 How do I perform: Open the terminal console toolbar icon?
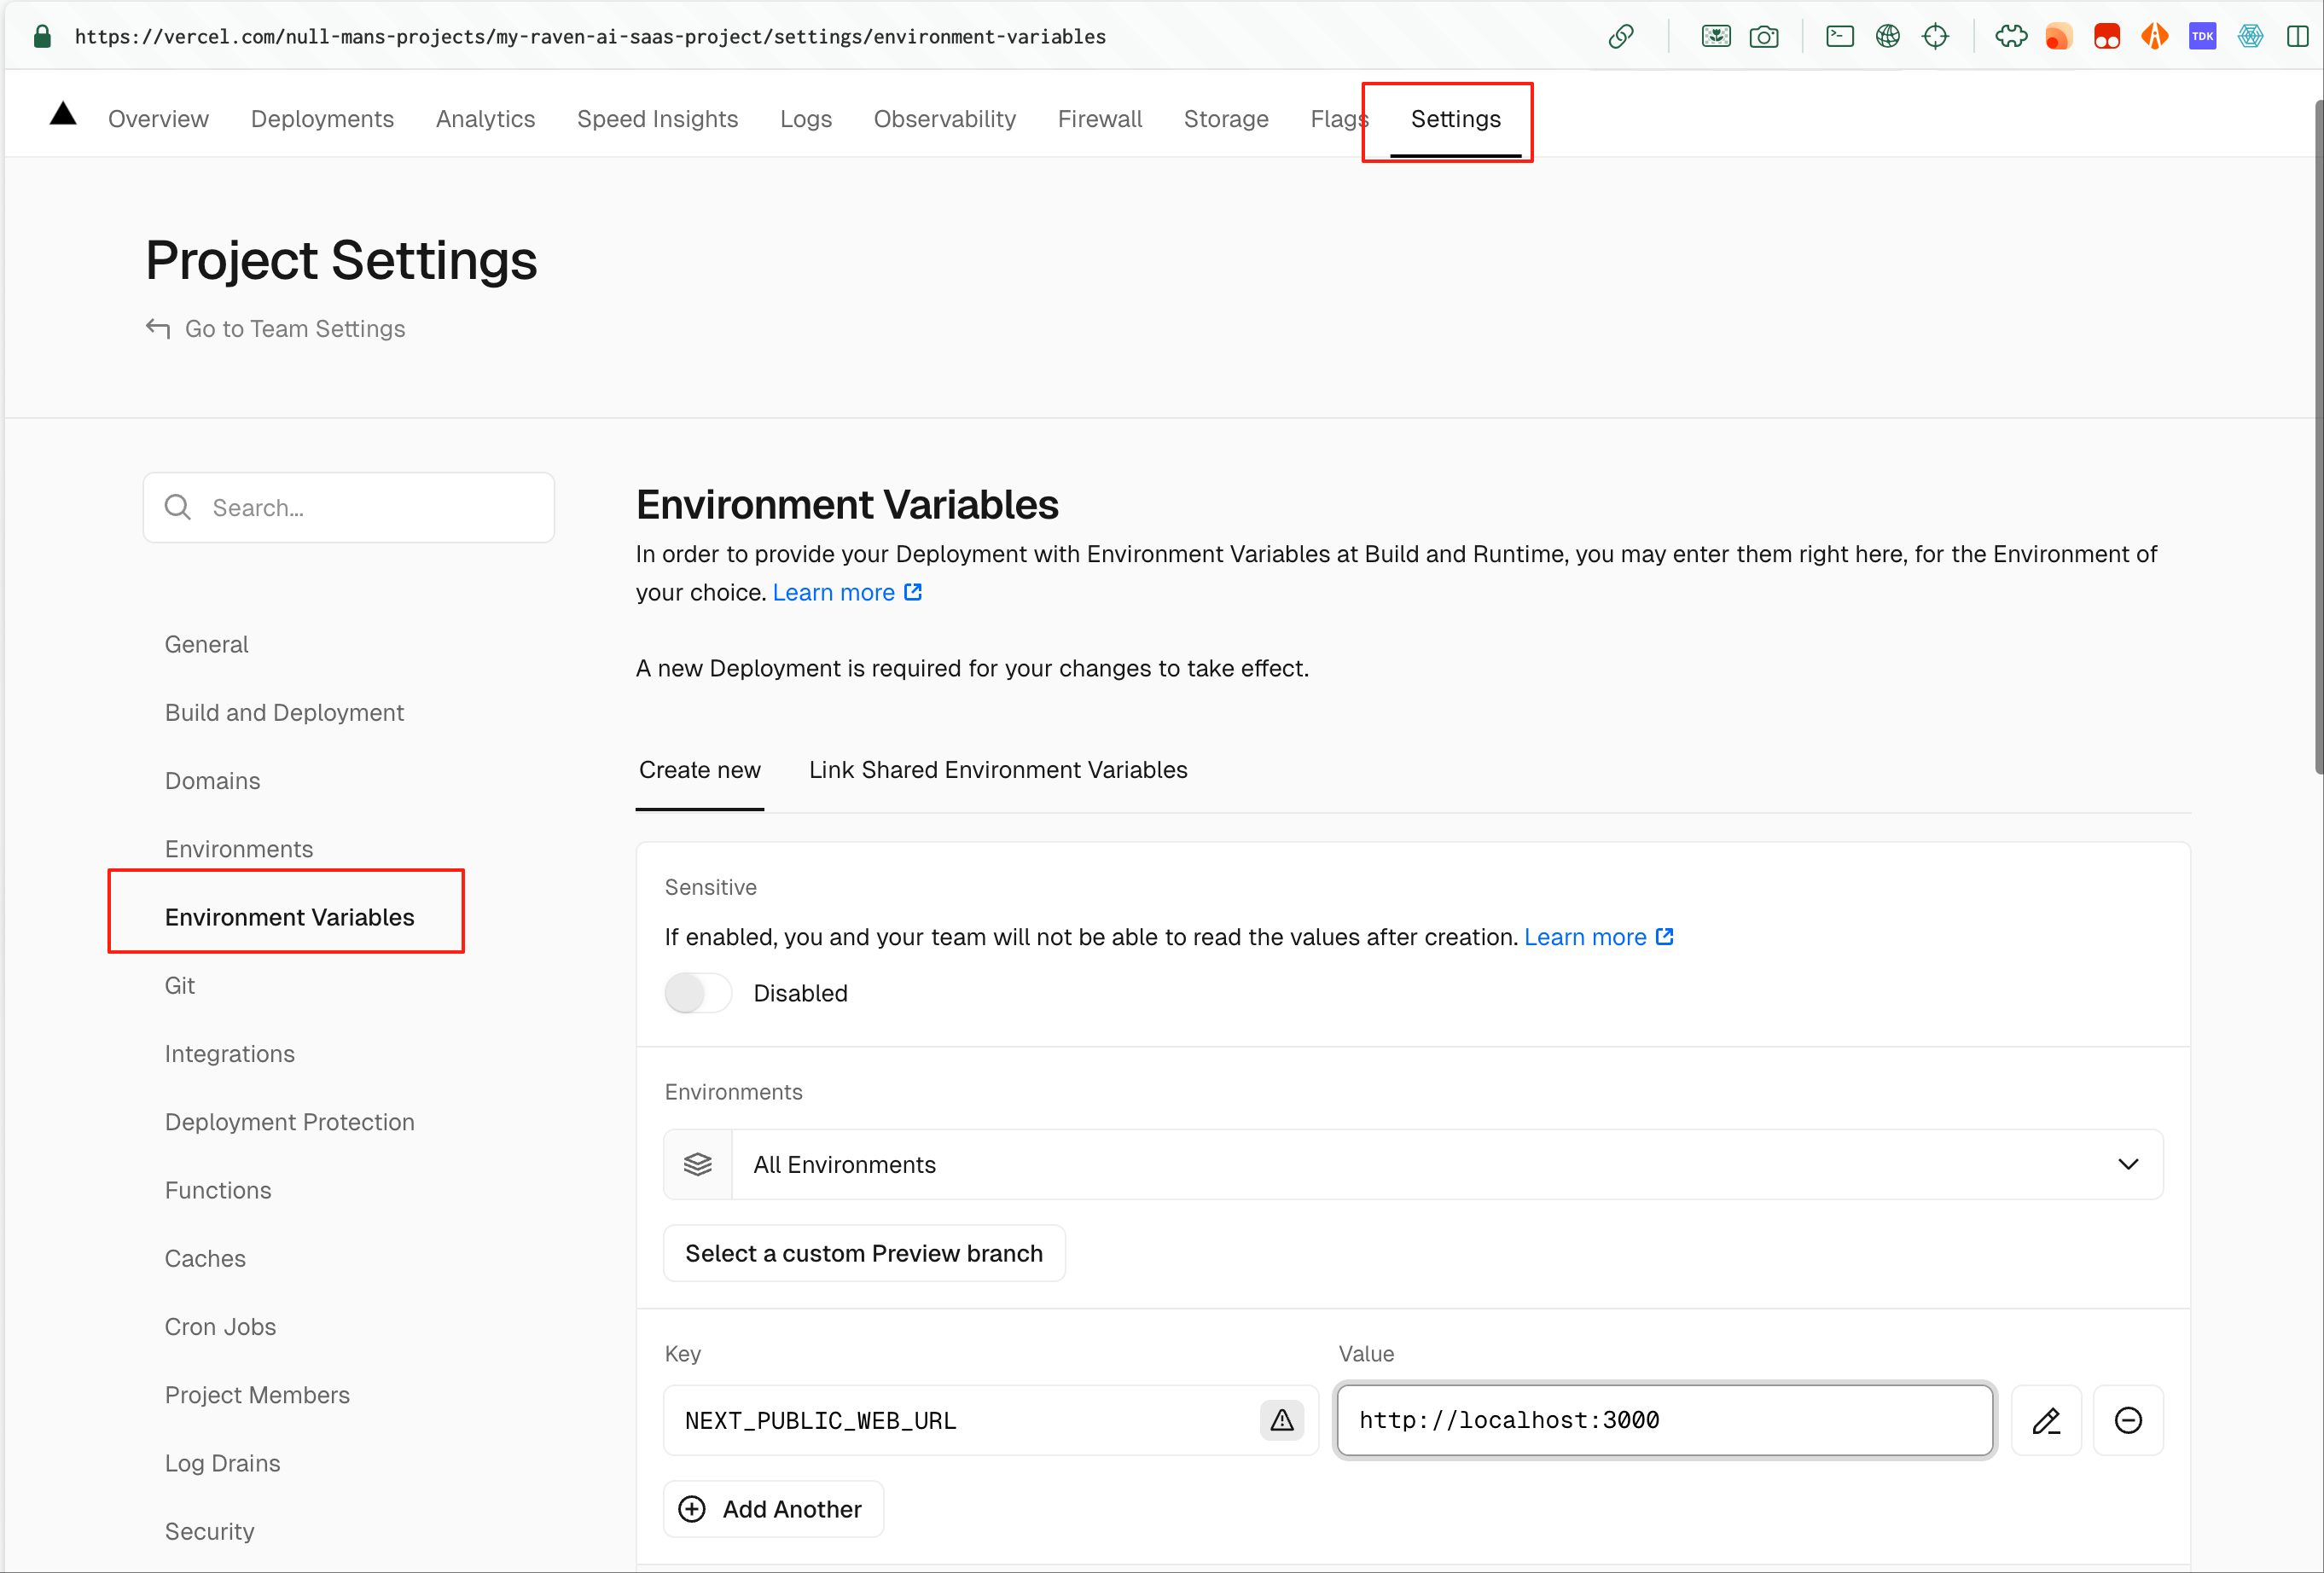point(1840,37)
